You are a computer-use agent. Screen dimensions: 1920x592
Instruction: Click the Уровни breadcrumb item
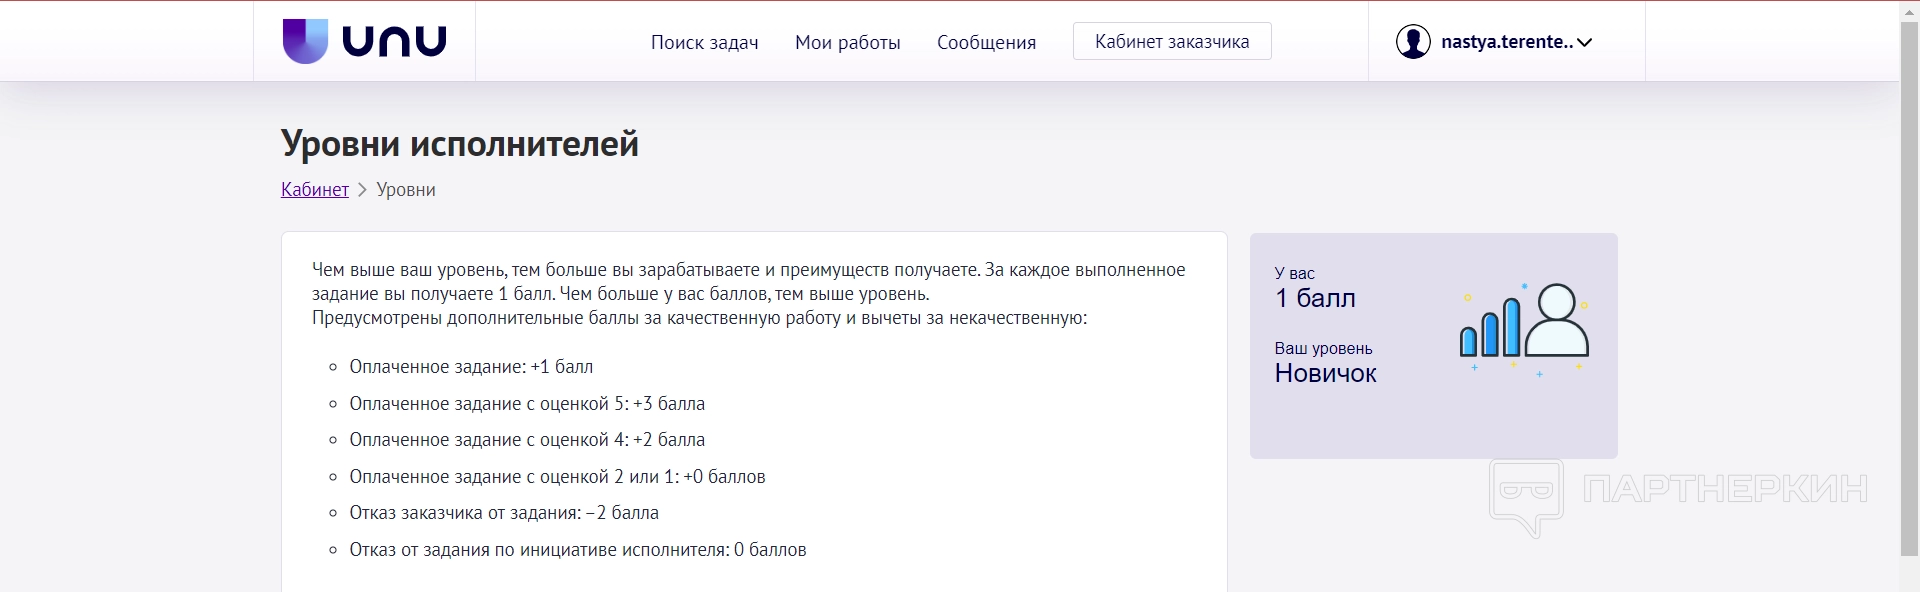point(406,190)
